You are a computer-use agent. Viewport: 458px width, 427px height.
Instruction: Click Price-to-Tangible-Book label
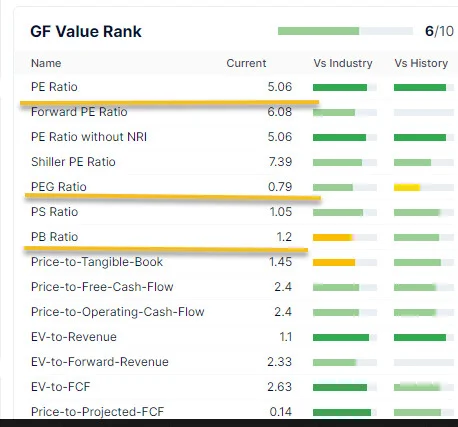tap(97, 262)
